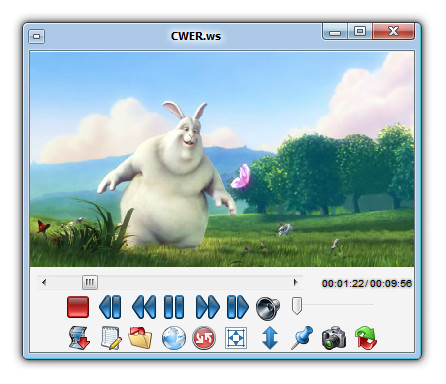Open URL via globe icon
Screen dimensions: 446x384
click(174, 338)
